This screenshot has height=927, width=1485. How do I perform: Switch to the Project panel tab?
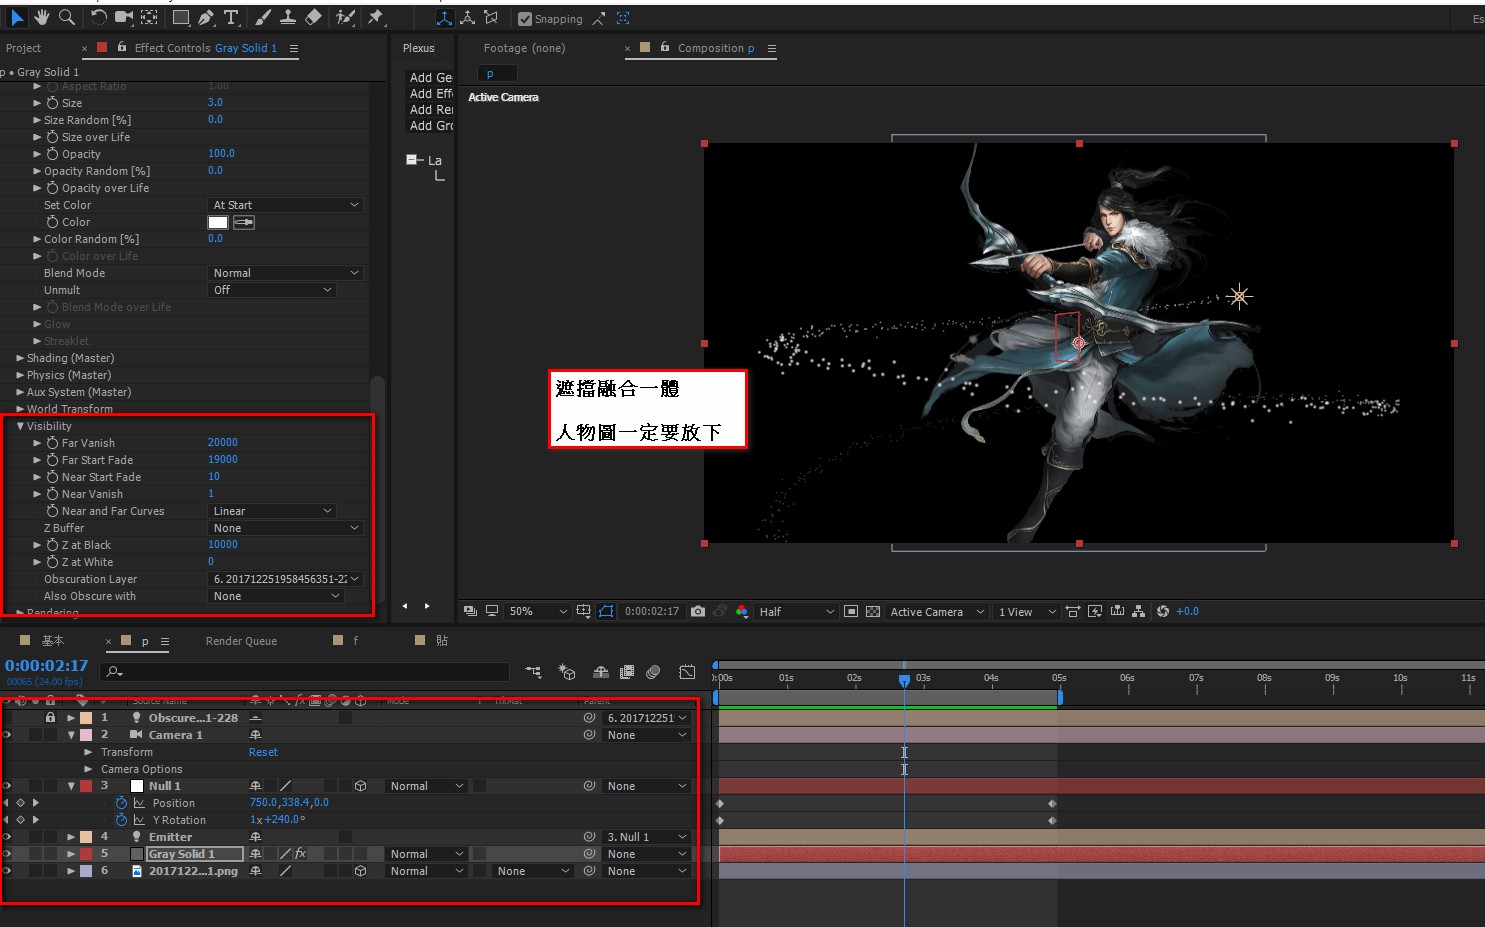[x=23, y=48]
